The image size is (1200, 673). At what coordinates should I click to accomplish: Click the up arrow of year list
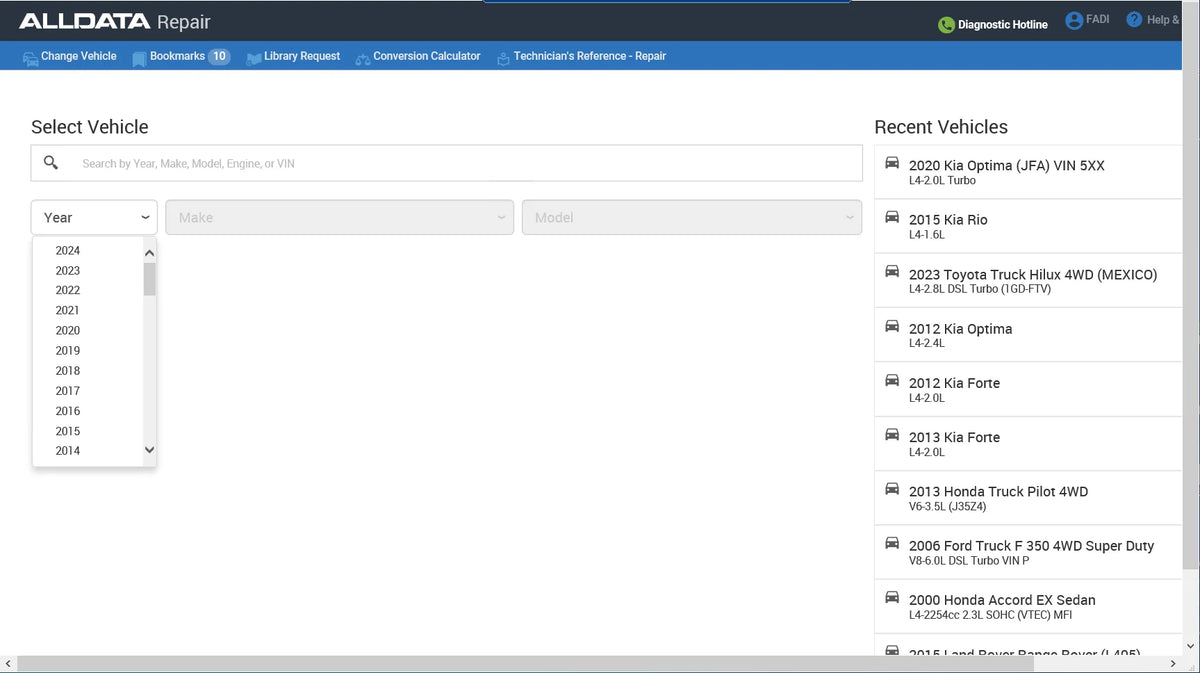150,254
